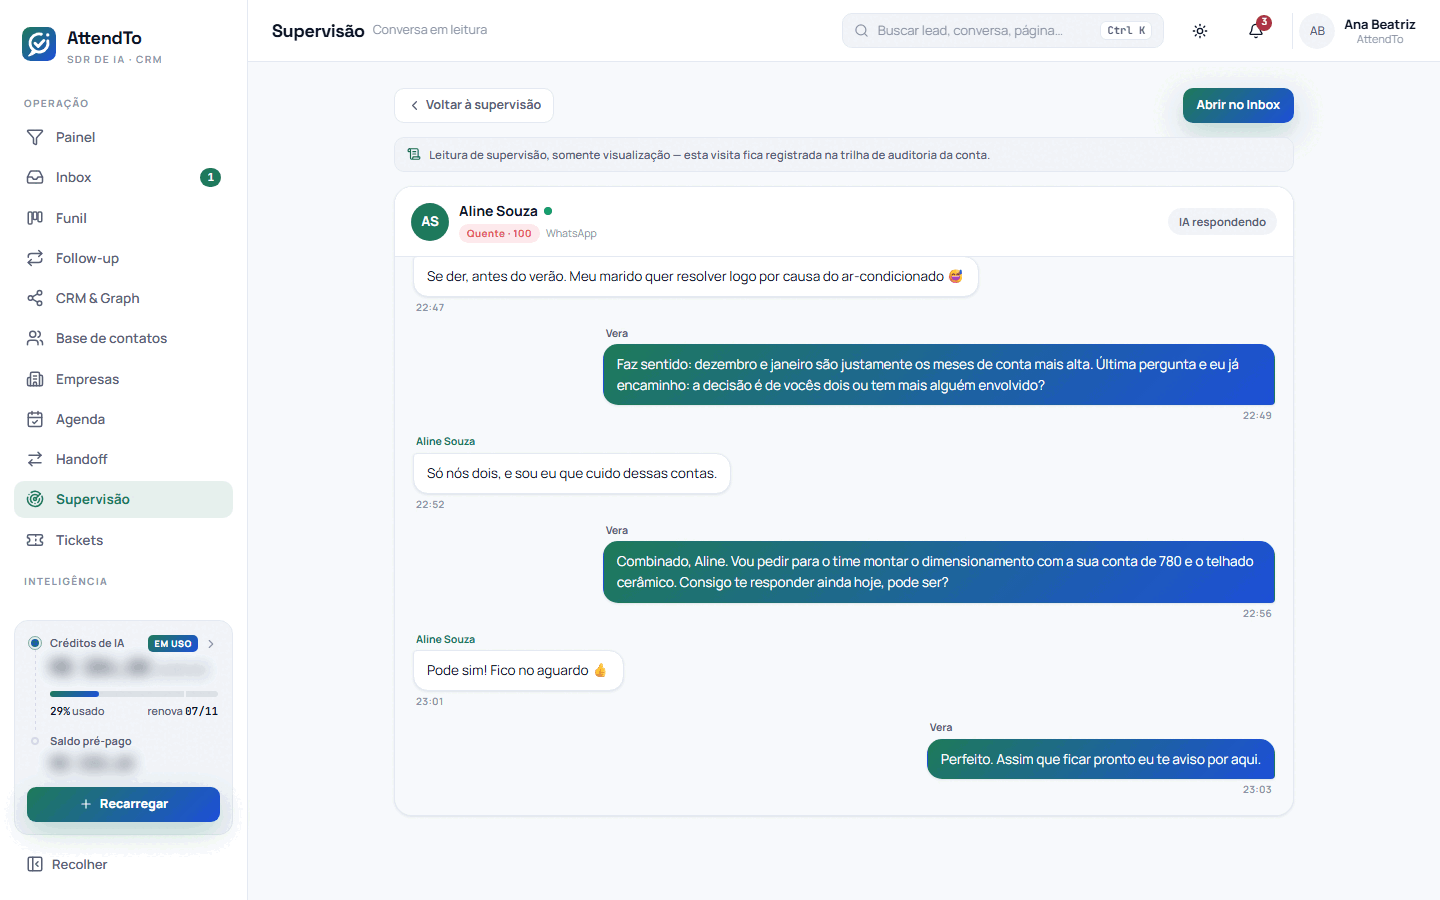Open the Follow-up page
The image size is (1440, 900).
click(x=124, y=258)
